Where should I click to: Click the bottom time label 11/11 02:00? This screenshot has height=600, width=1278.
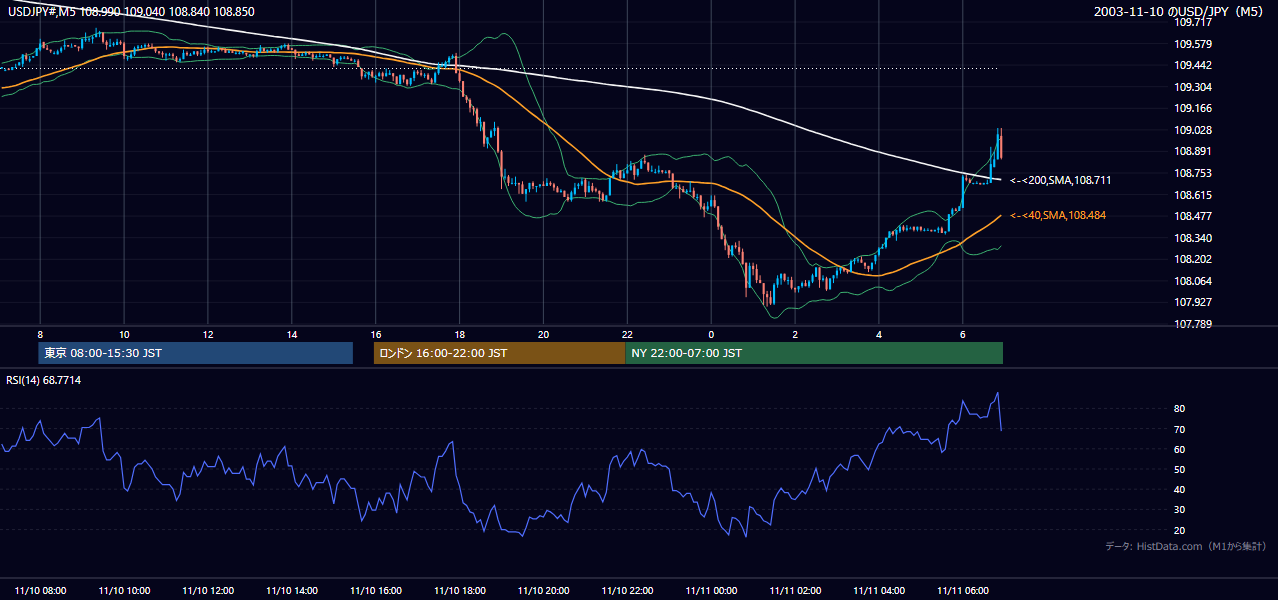coord(796,590)
